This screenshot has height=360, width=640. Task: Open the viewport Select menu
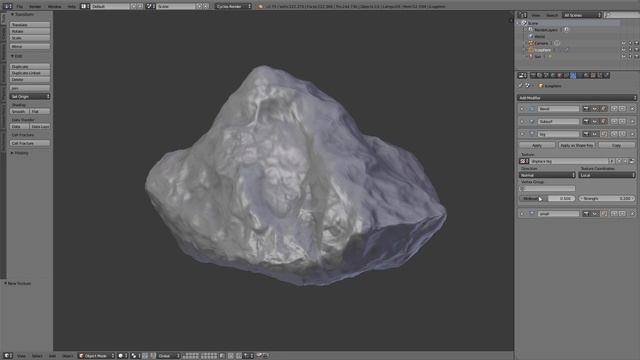click(x=37, y=356)
